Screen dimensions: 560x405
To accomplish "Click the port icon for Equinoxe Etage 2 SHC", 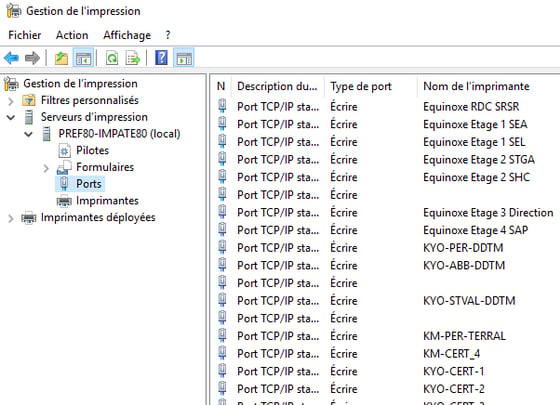I will click(x=222, y=177).
